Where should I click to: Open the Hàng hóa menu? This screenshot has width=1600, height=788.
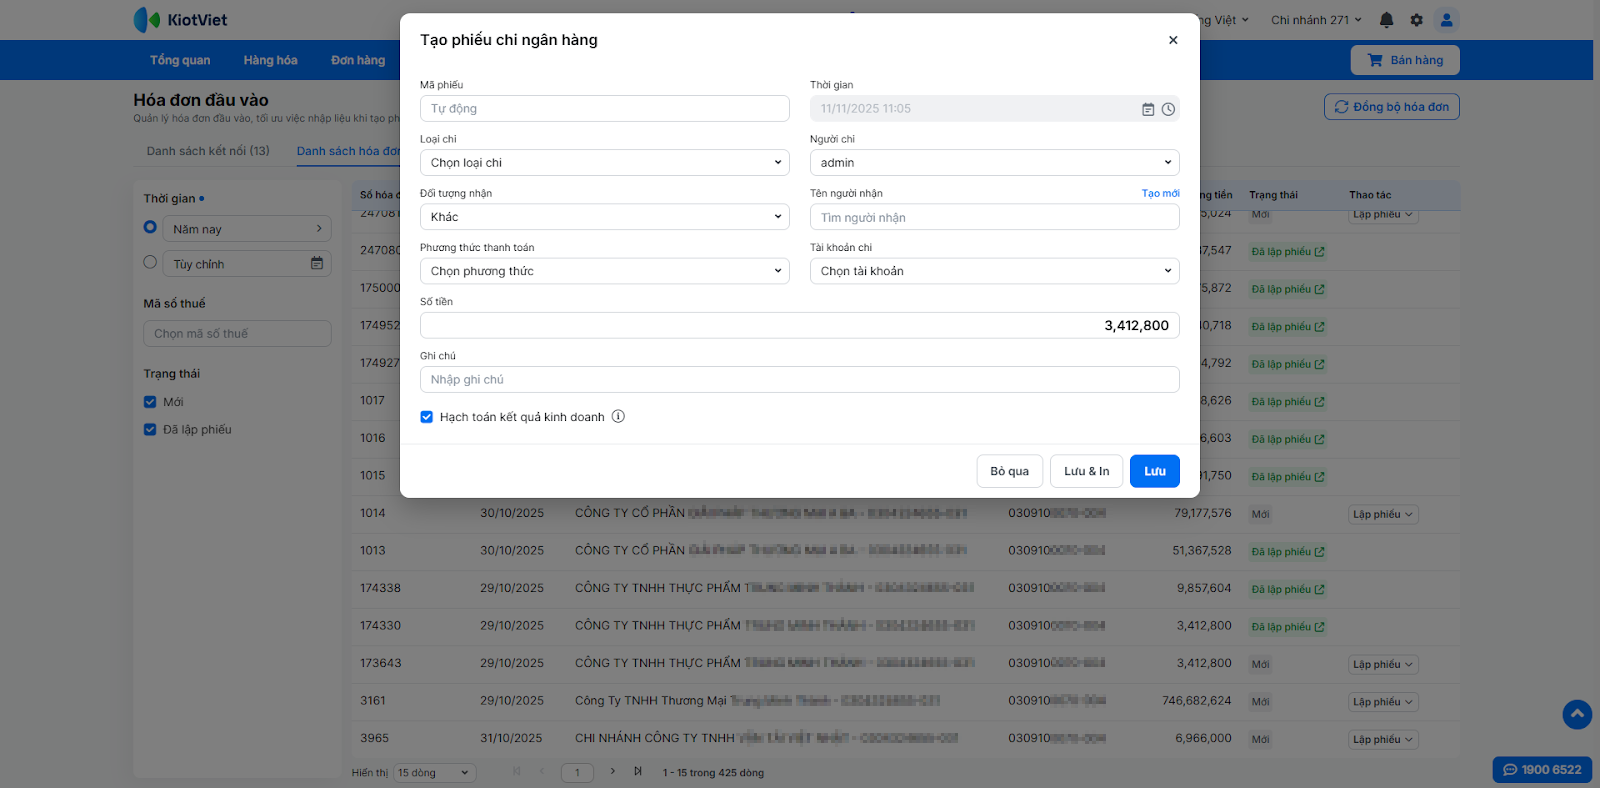point(270,60)
